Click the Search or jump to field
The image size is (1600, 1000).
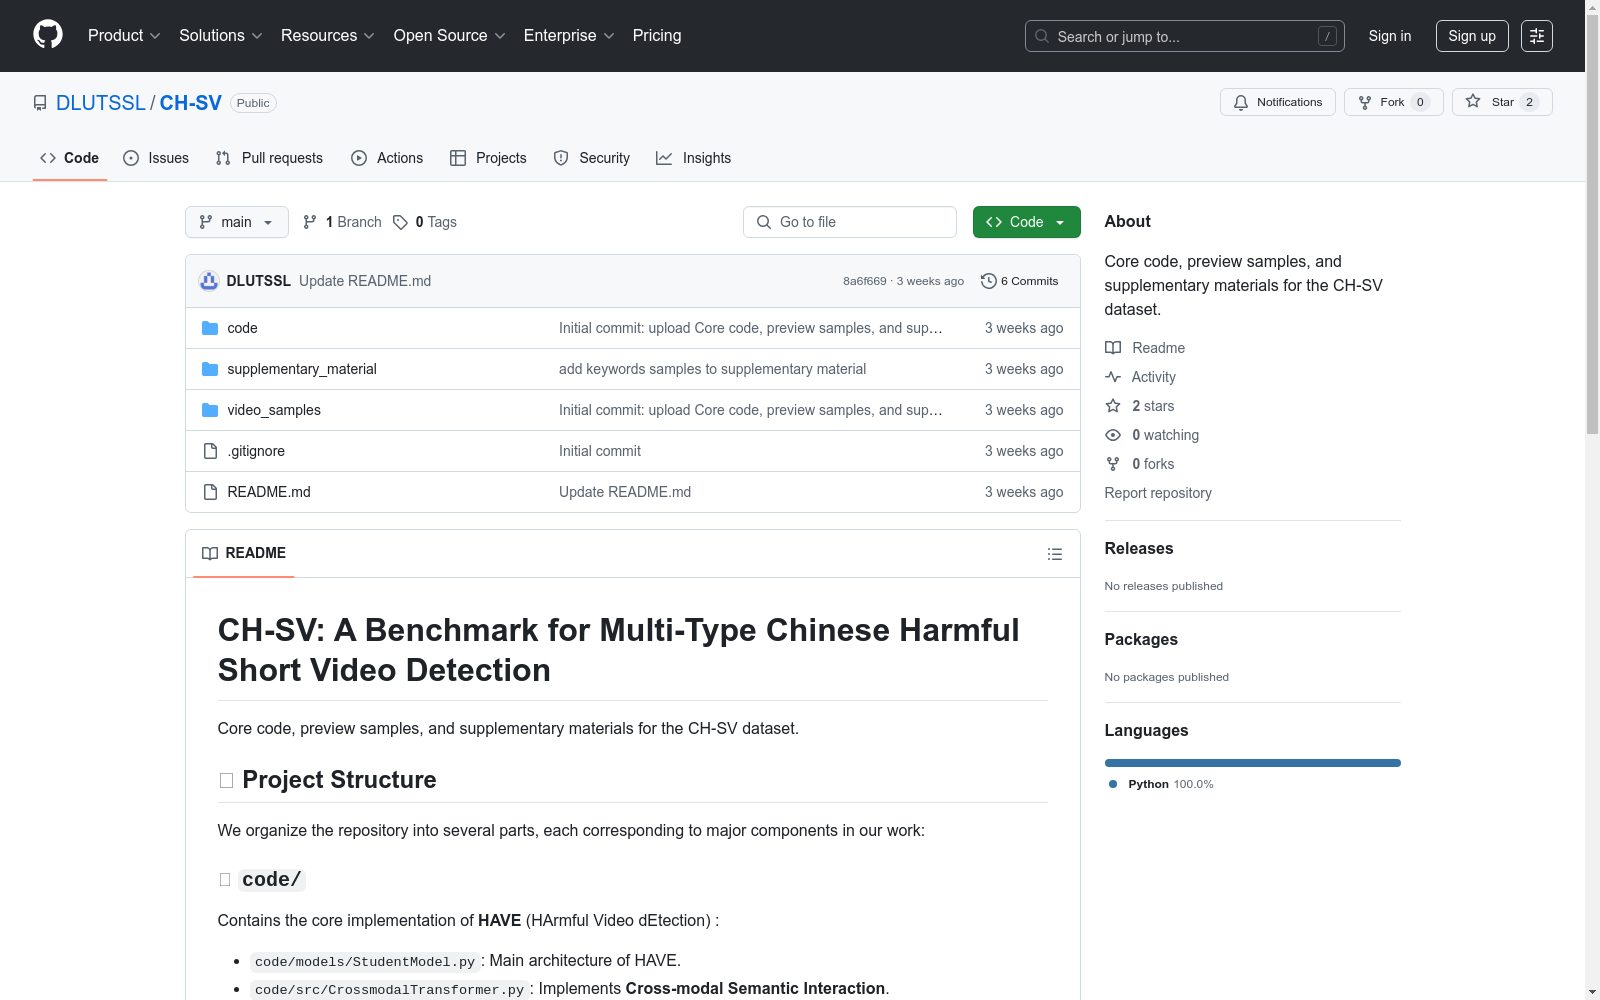coord(1185,36)
